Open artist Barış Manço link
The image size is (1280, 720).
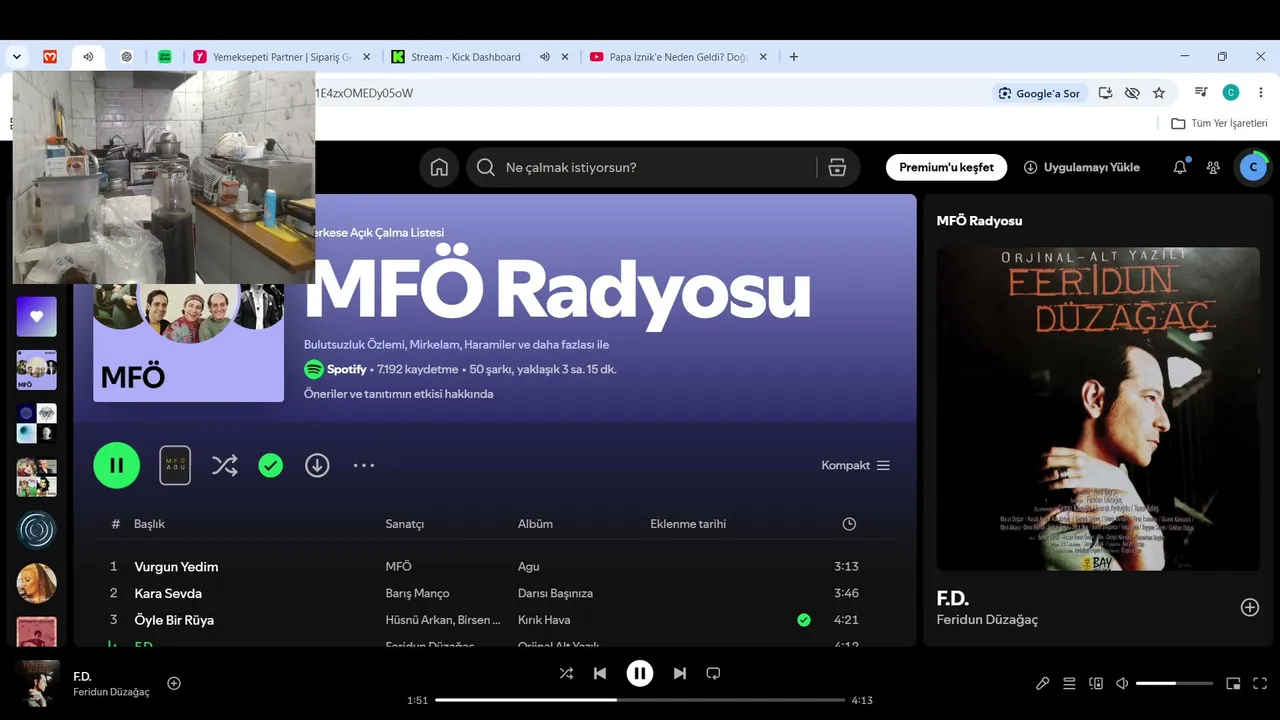(x=417, y=593)
